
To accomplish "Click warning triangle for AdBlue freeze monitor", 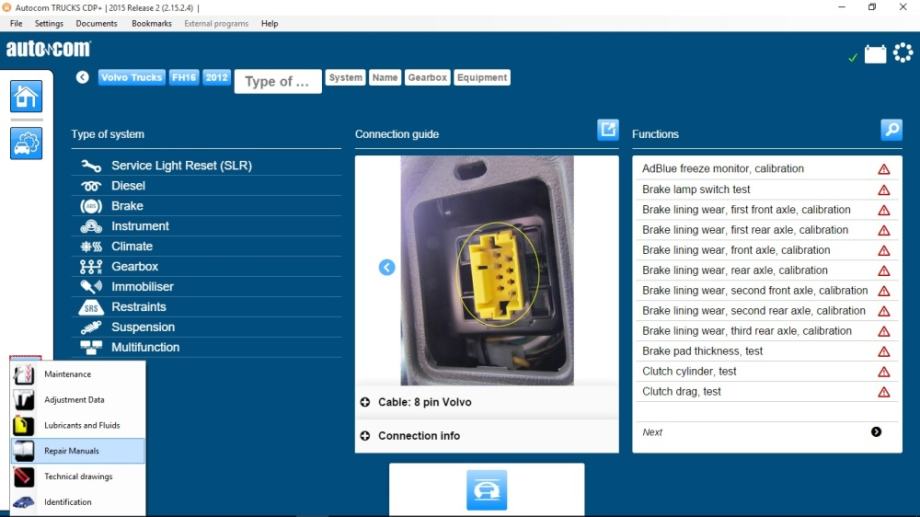I will (x=884, y=169).
